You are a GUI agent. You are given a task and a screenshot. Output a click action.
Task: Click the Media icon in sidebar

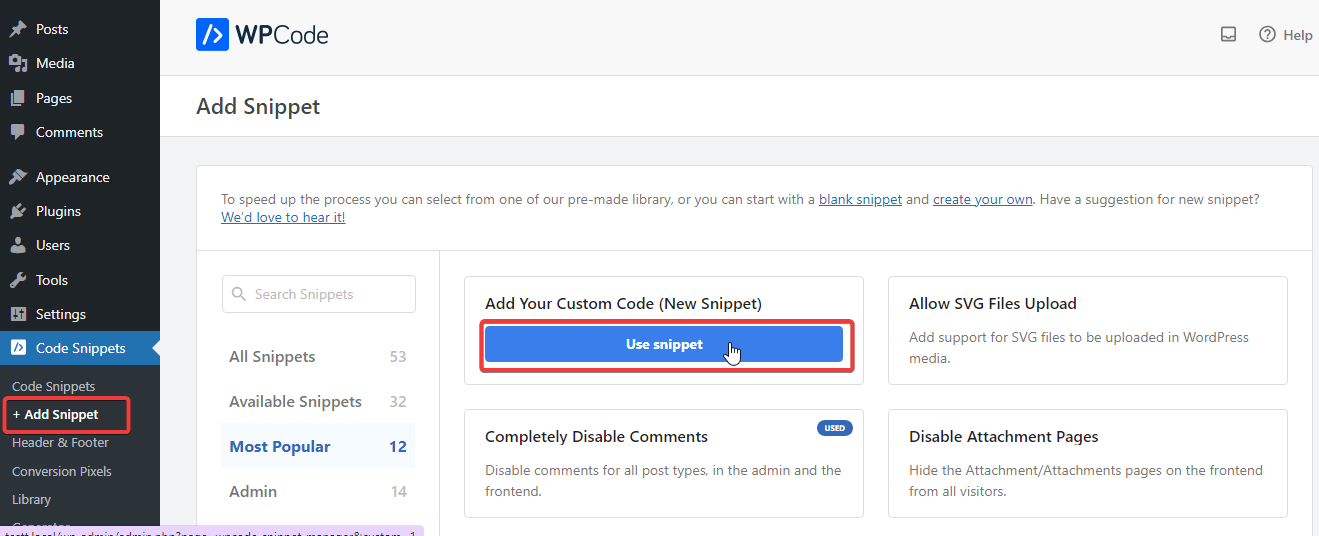18,63
